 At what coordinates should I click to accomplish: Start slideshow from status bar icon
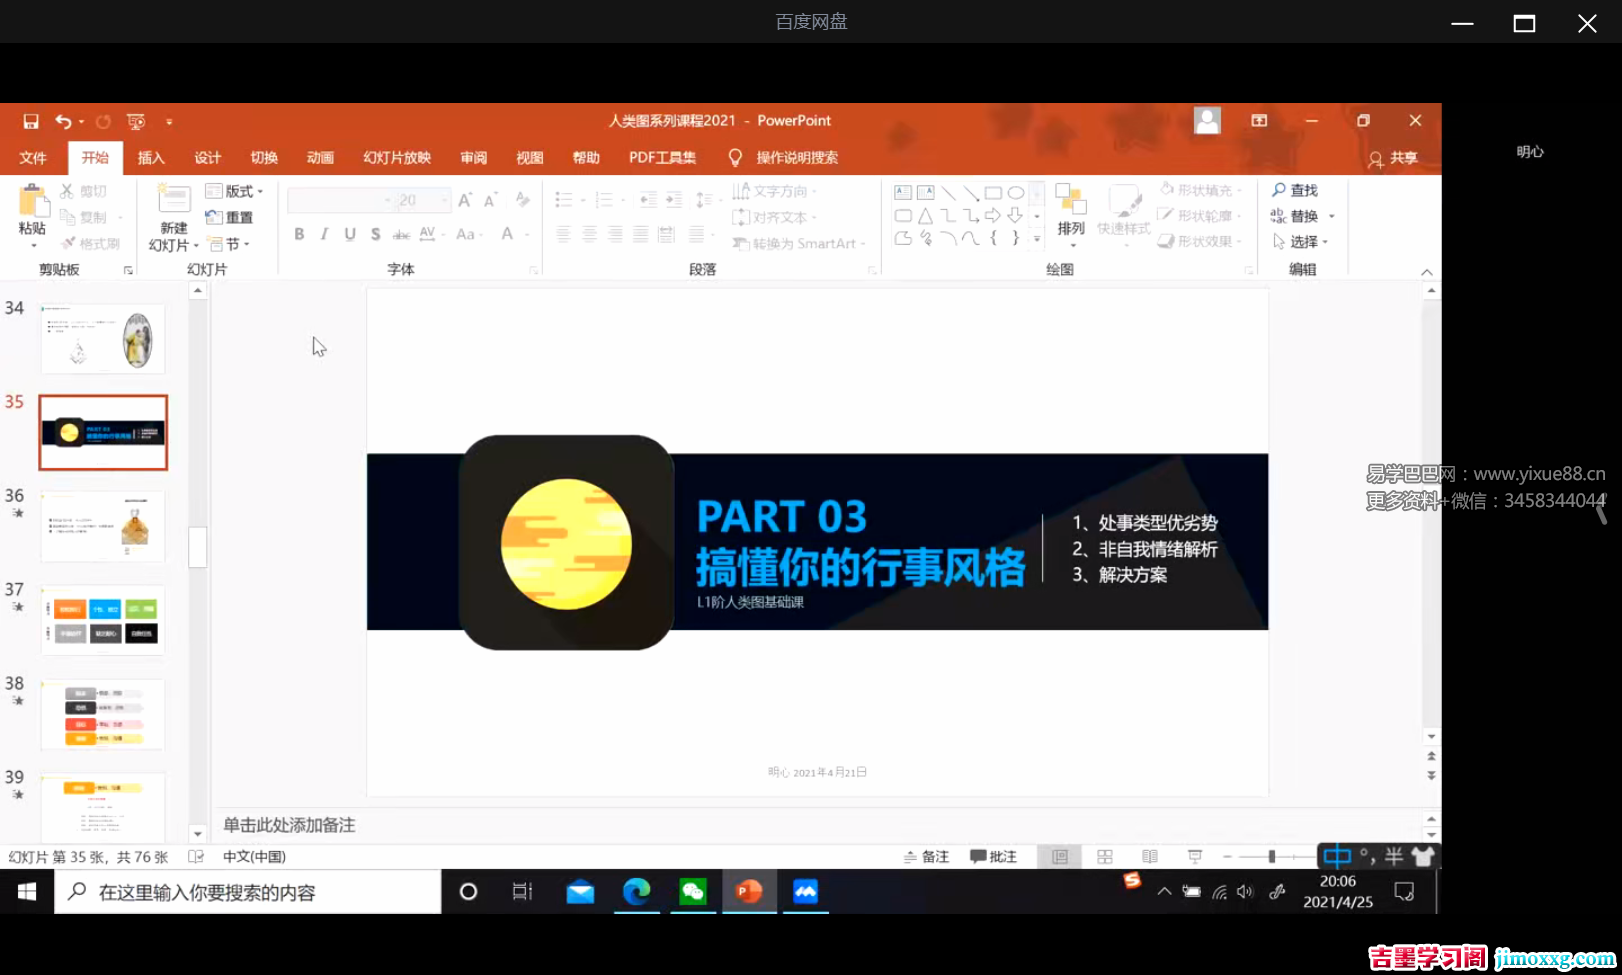click(x=1195, y=857)
